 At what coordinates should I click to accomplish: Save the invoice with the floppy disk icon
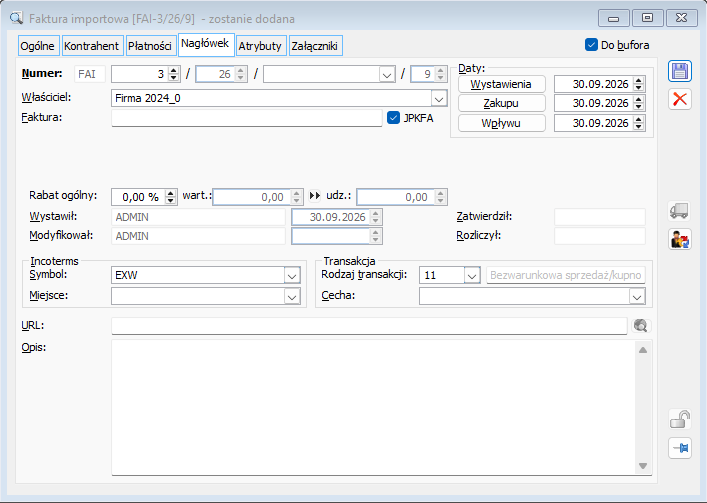tap(679, 72)
